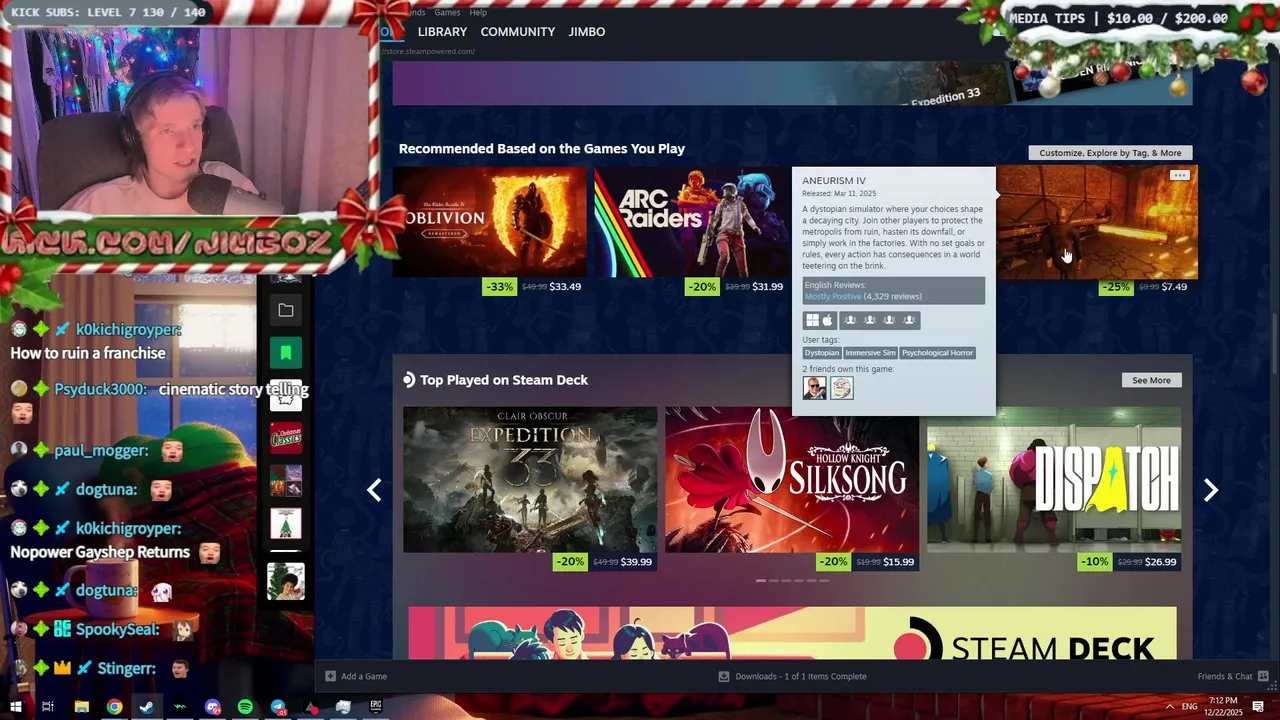The image size is (1280, 720).
Task: Open Windows notification center icon
Action: [x=1258, y=707]
